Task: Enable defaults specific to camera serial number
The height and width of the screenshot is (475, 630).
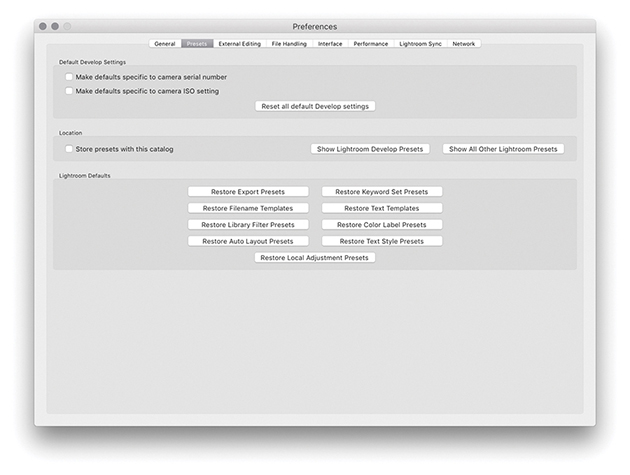Action: (69, 77)
